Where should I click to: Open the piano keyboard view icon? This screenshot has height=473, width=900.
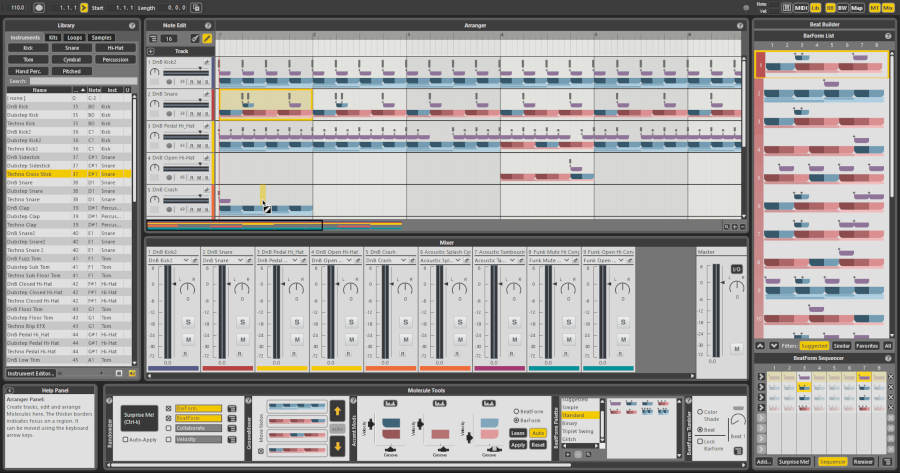[786, 8]
